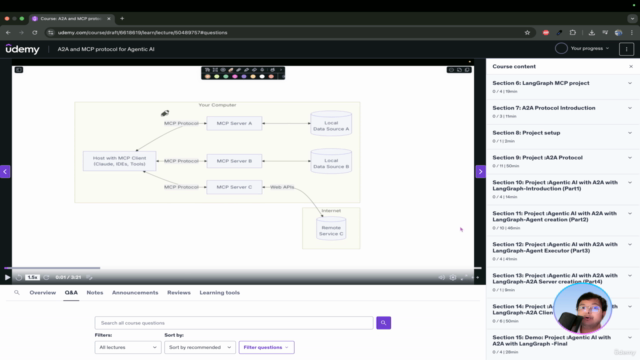
Task: Open the video volume control
Action: tap(441, 277)
